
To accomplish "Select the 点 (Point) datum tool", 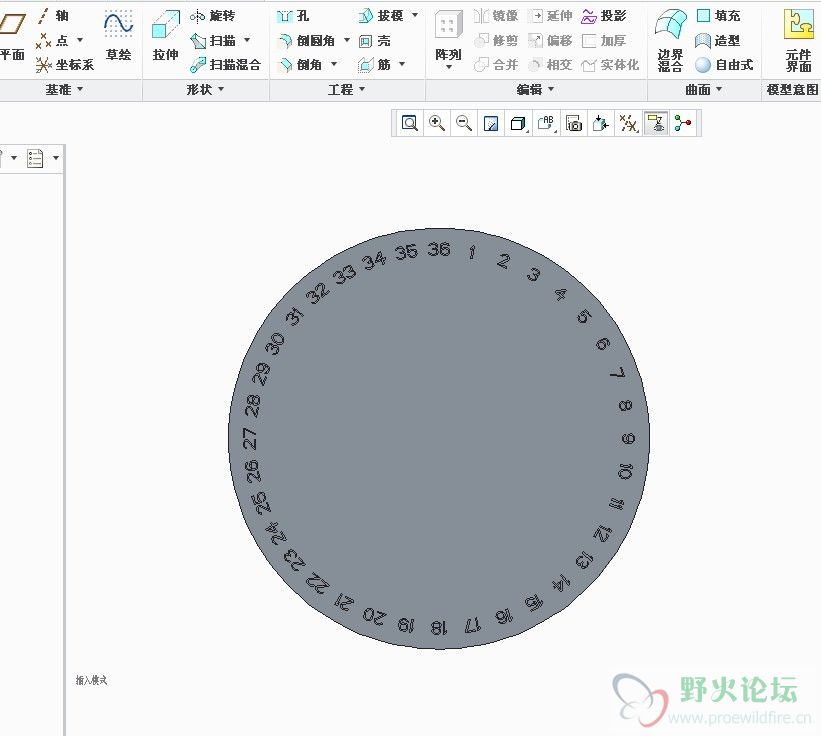I will pyautogui.click(x=53, y=40).
